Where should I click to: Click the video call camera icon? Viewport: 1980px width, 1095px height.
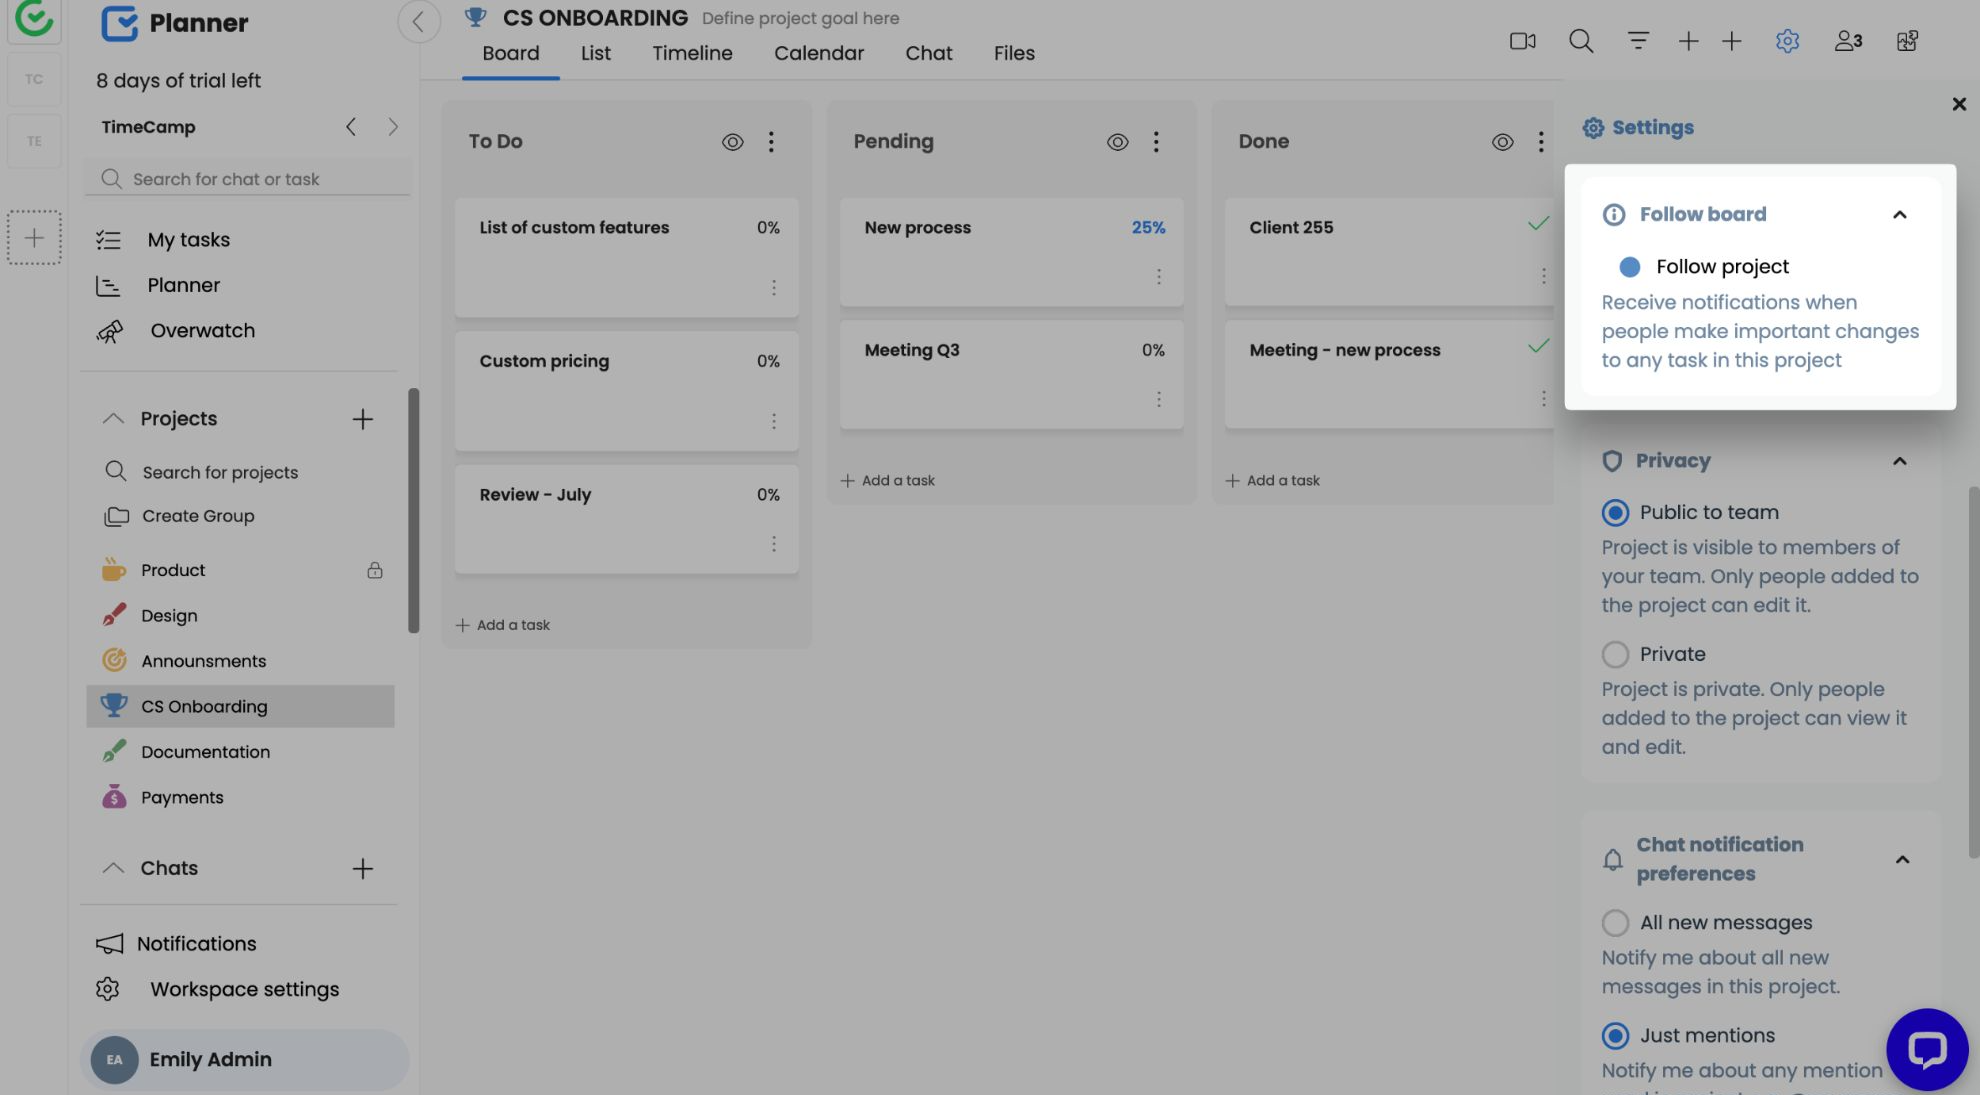[1522, 41]
